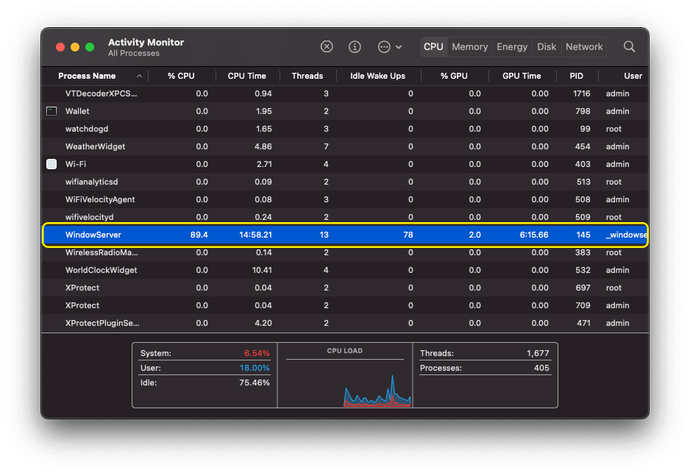Sort by Idle Wake Ups column

click(x=378, y=76)
